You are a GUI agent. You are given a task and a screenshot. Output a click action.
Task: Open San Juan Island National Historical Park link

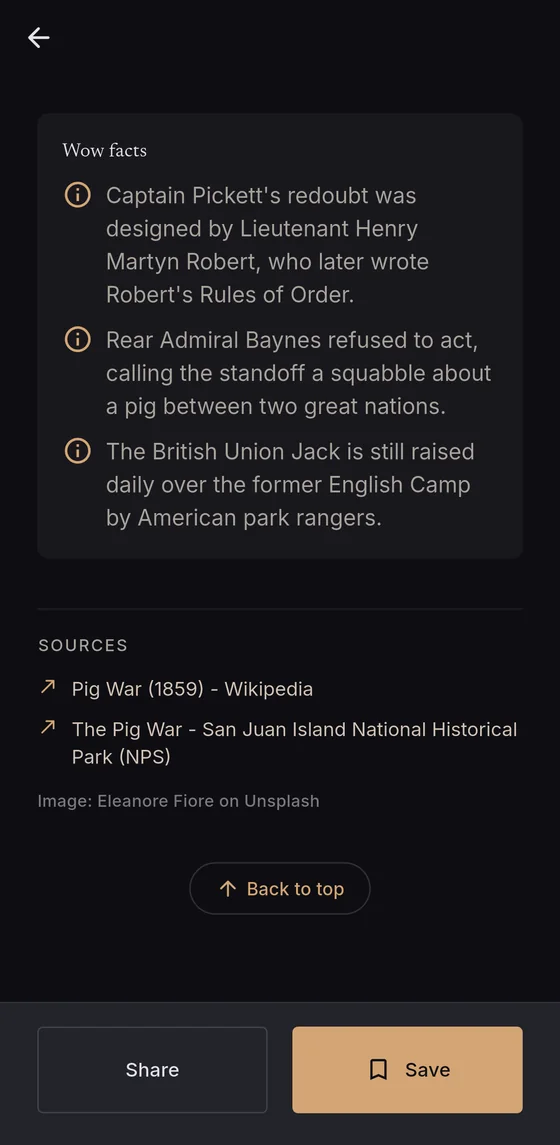[294, 743]
